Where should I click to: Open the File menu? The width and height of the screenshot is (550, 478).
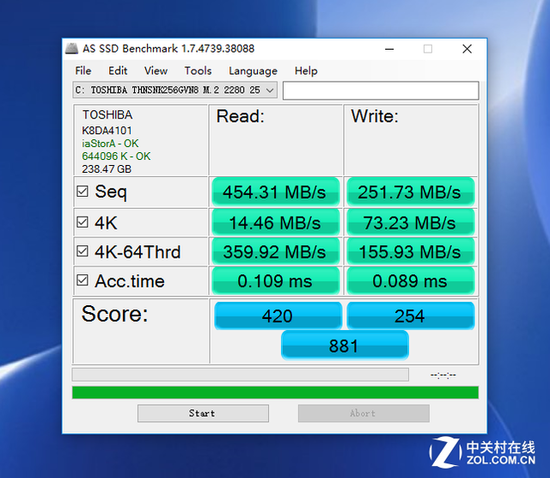[83, 71]
